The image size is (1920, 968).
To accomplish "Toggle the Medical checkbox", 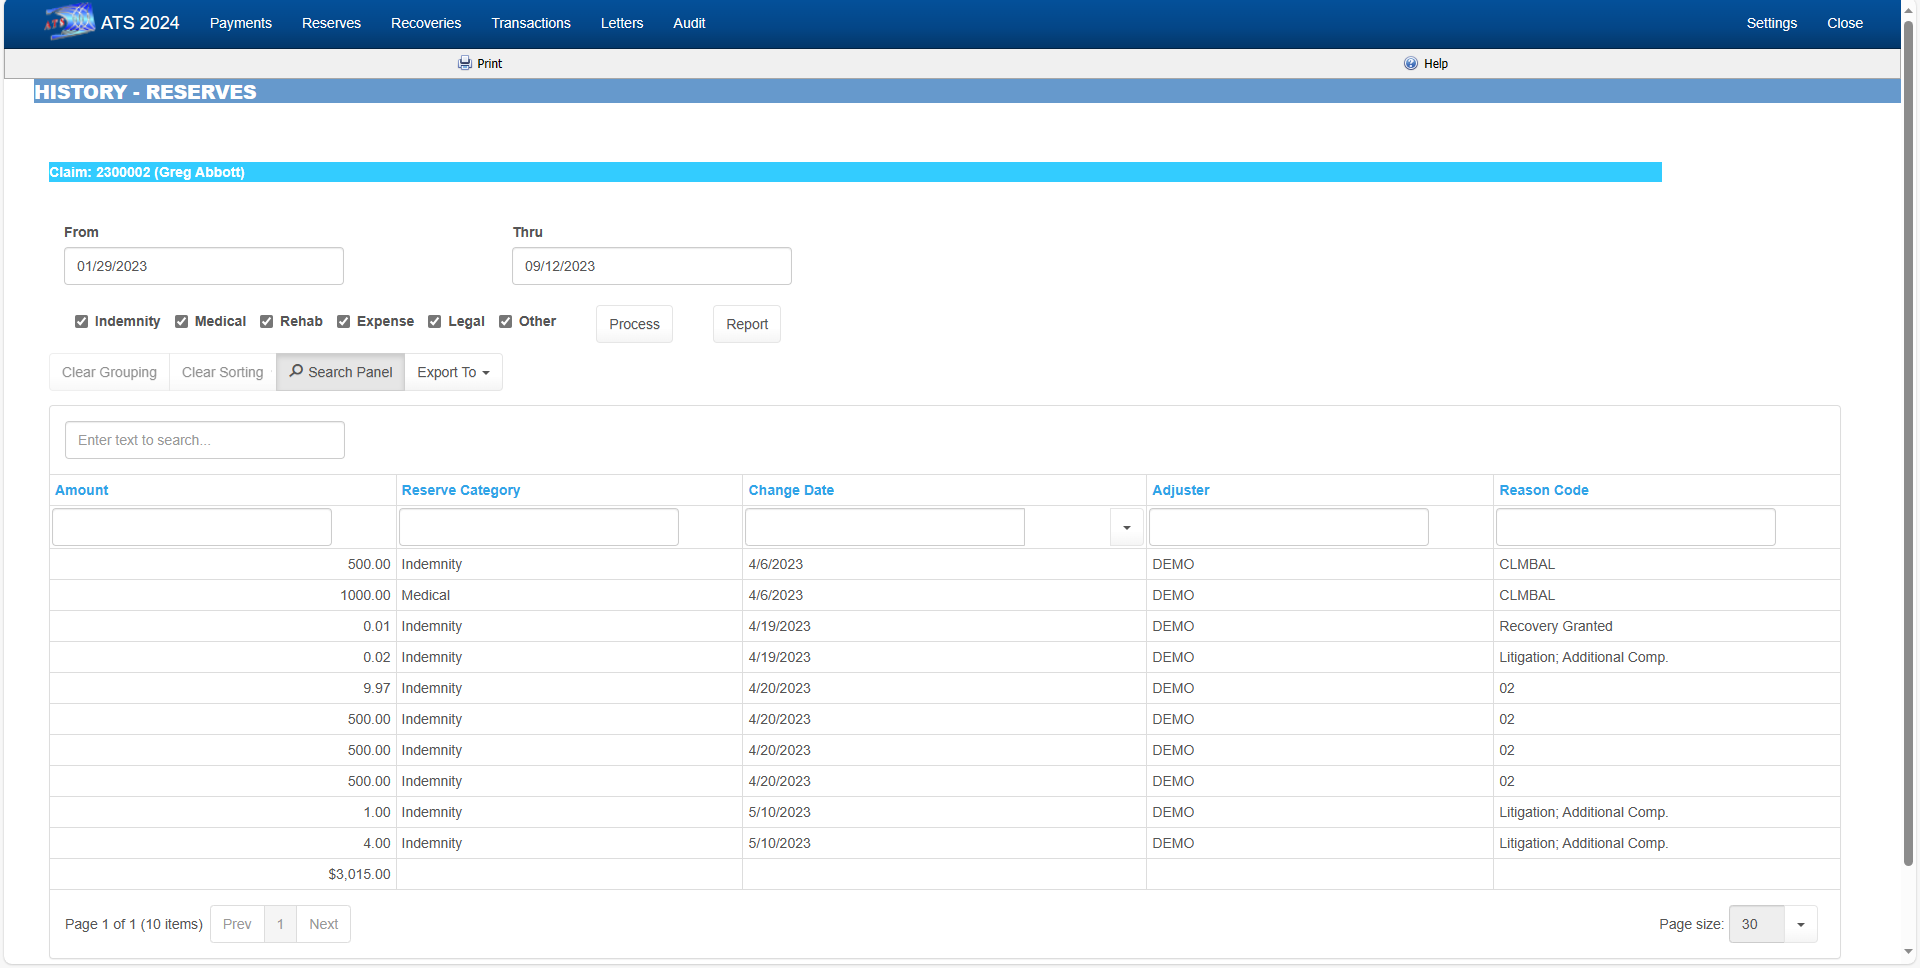I will click(182, 321).
